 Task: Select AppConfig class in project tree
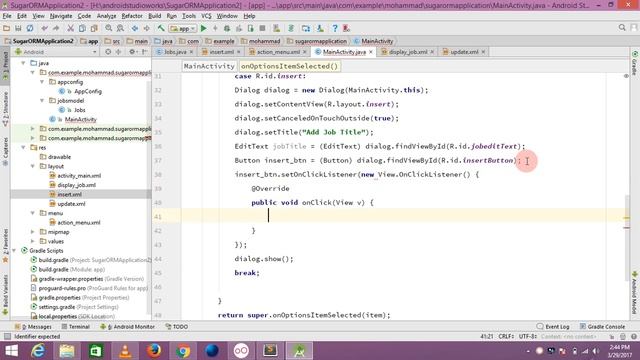coord(87,91)
